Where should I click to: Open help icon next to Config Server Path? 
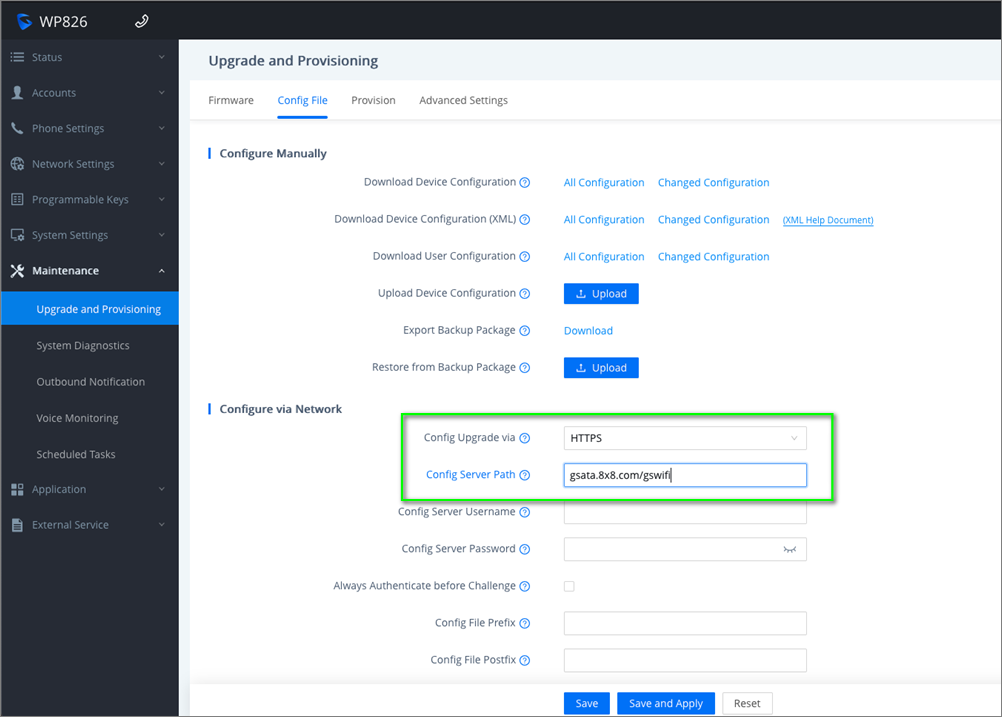[525, 475]
